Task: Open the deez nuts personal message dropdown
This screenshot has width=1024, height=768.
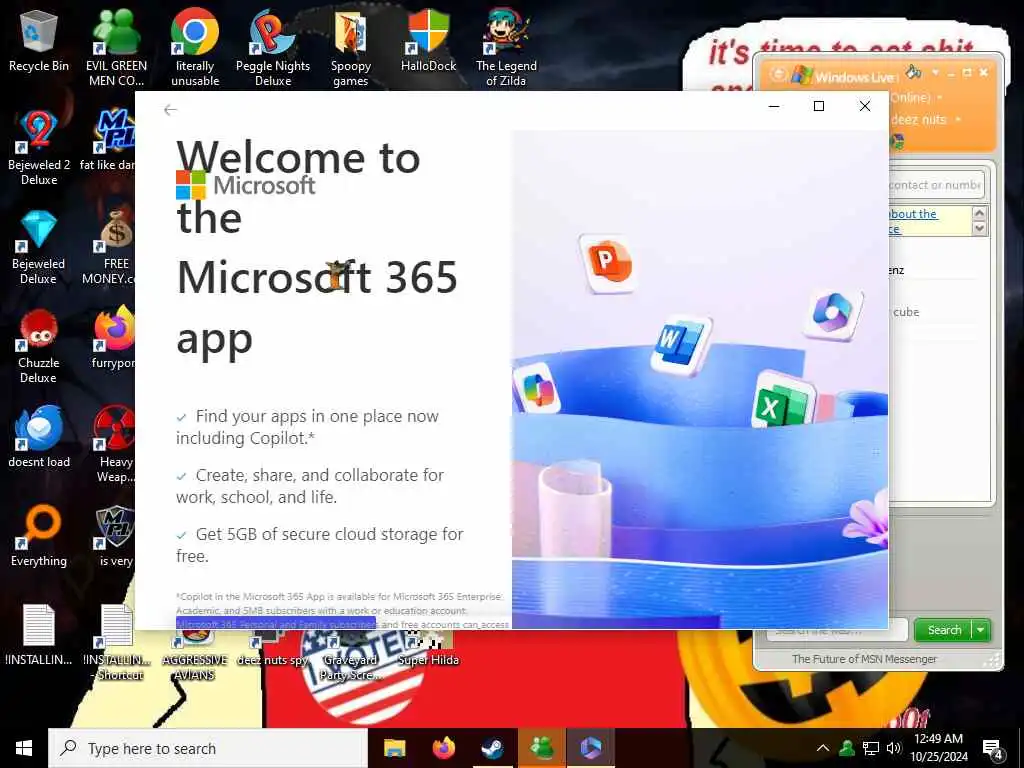Action: (x=925, y=120)
